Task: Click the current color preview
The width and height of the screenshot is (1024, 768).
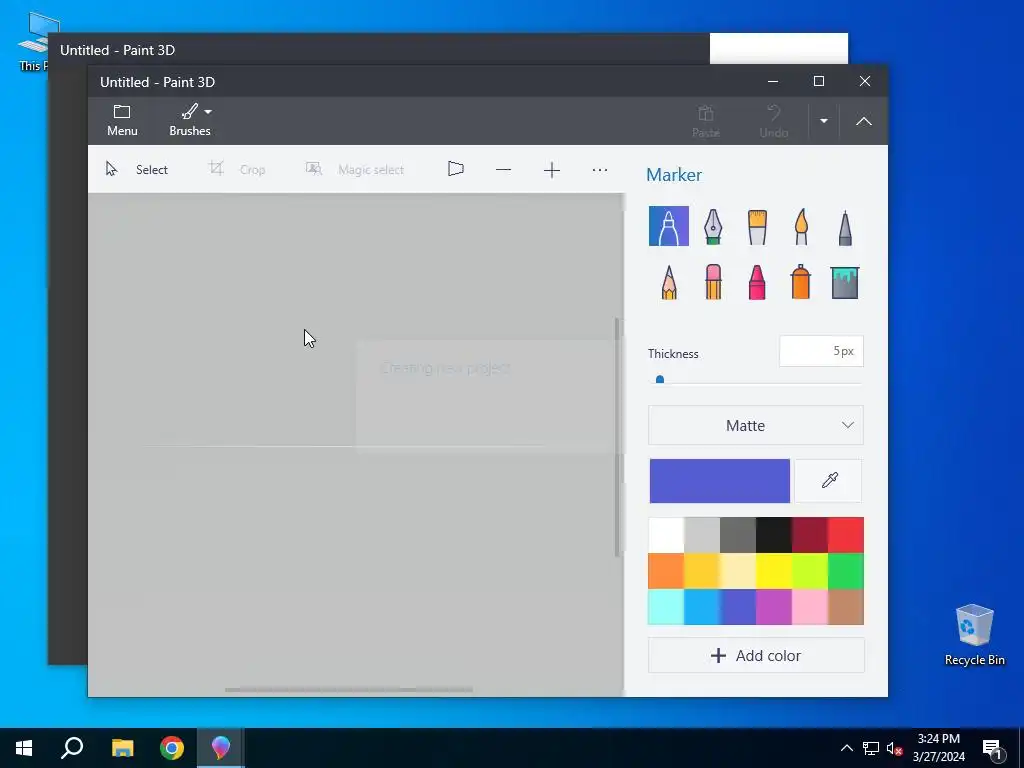Action: [720, 481]
